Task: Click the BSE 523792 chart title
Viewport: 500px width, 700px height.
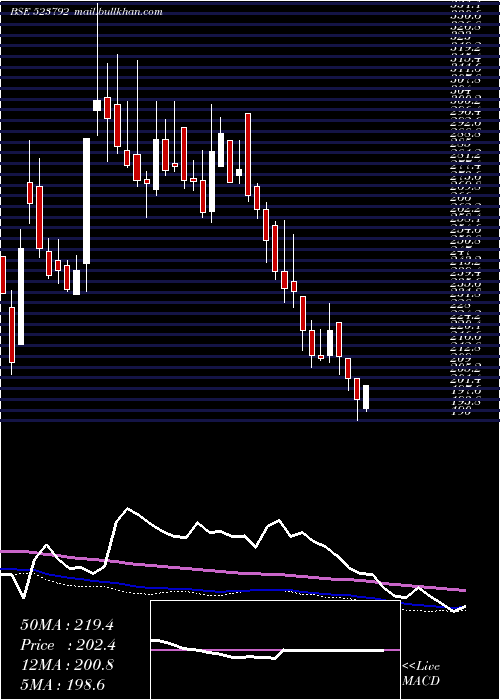Action: point(40,12)
